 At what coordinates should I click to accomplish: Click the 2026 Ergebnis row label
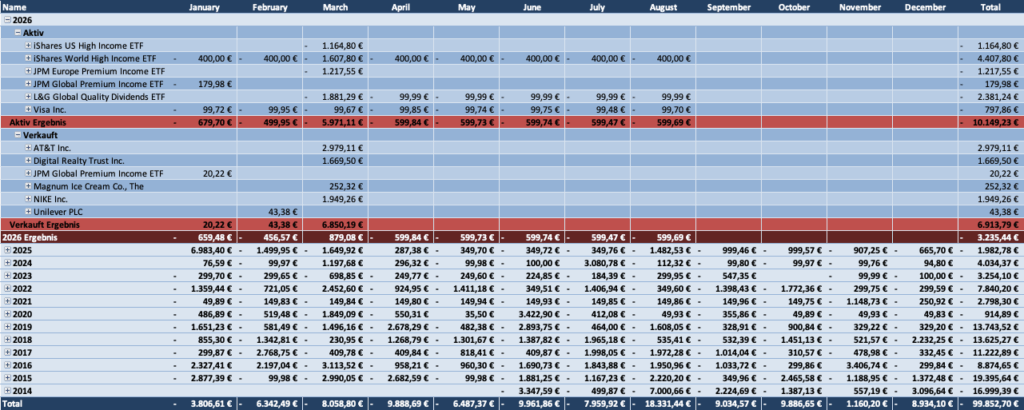coord(30,237)
